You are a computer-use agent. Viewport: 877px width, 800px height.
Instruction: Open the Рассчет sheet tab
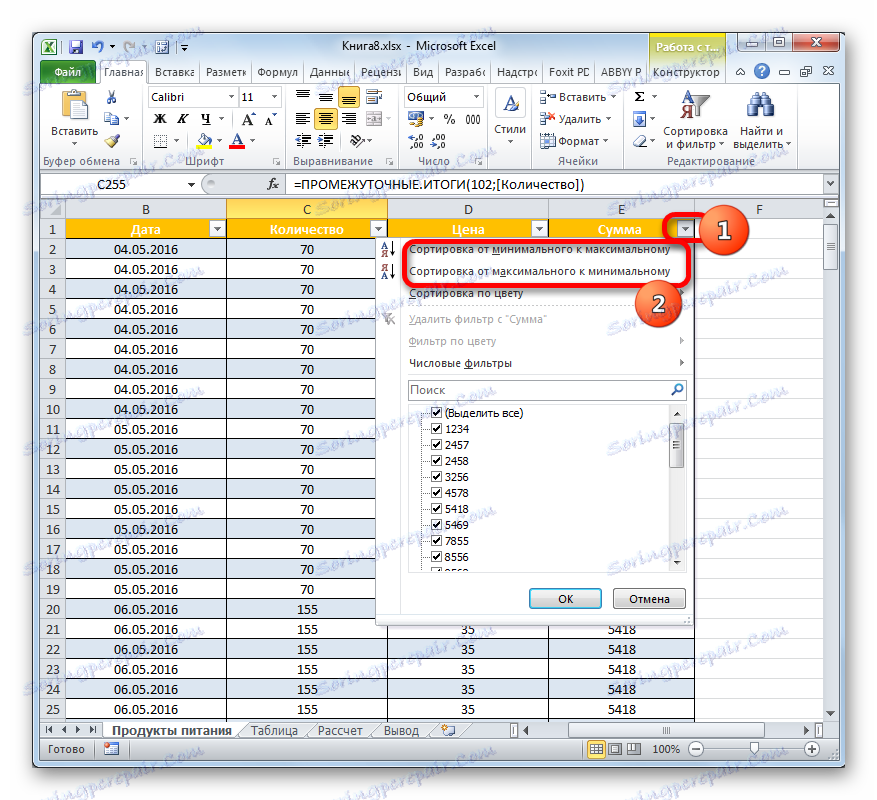tap(338, 730)
